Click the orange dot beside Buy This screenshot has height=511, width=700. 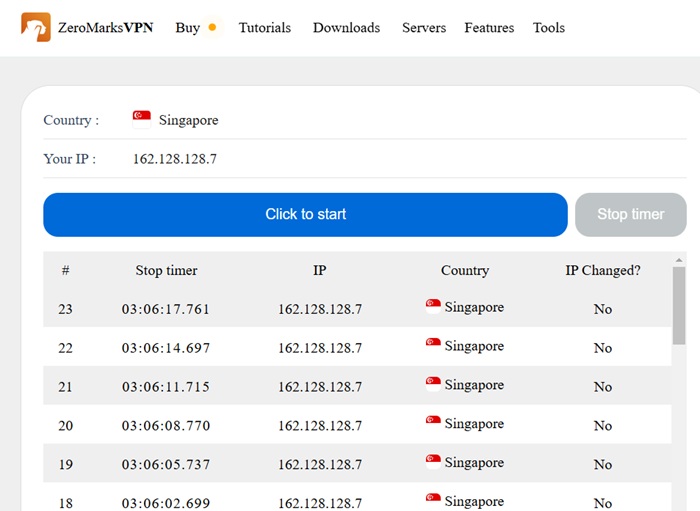tap(212, 27)
